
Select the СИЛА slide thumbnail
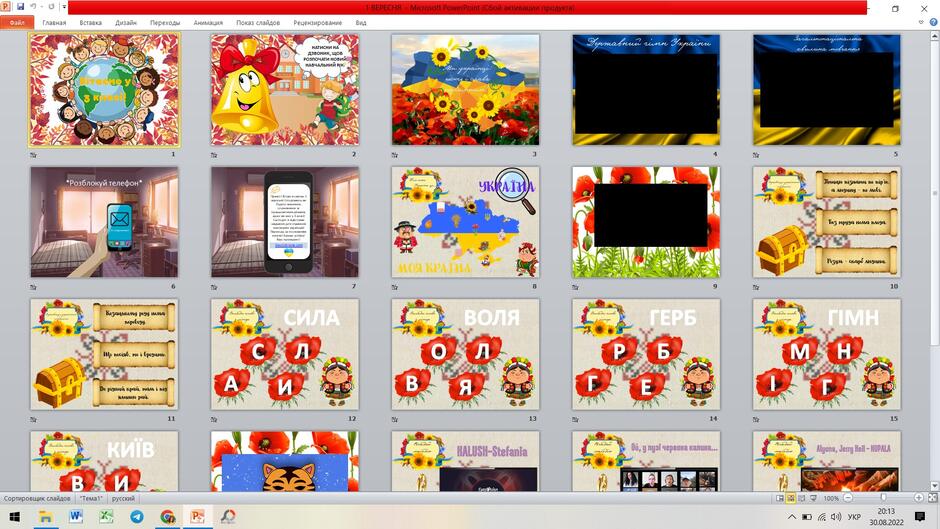click(285, 354)
